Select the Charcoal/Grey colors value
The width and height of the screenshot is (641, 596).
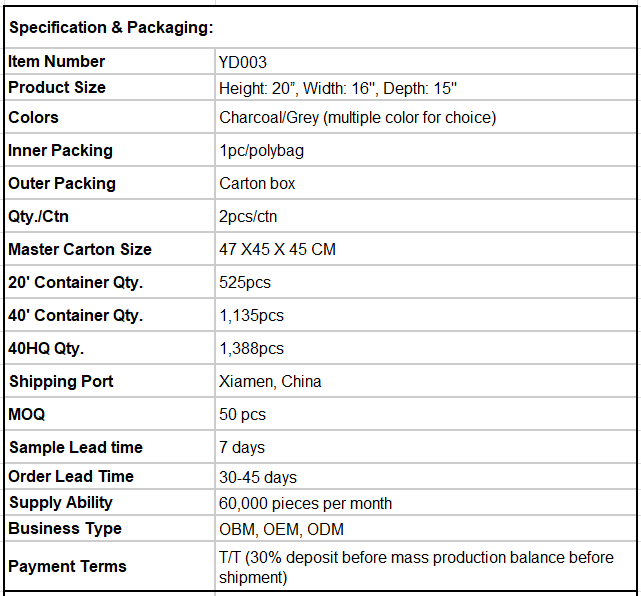coord(357,118)
